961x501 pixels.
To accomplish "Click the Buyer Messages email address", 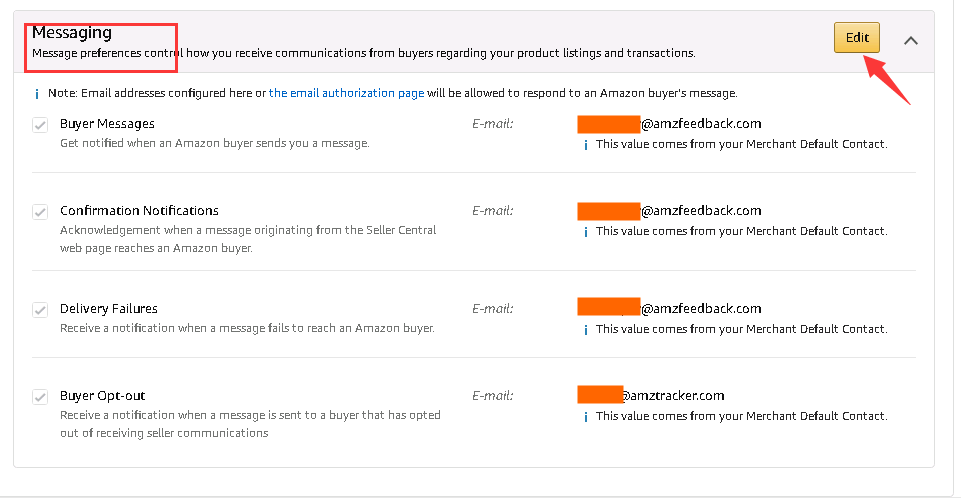I will click(x=669, y=124).
